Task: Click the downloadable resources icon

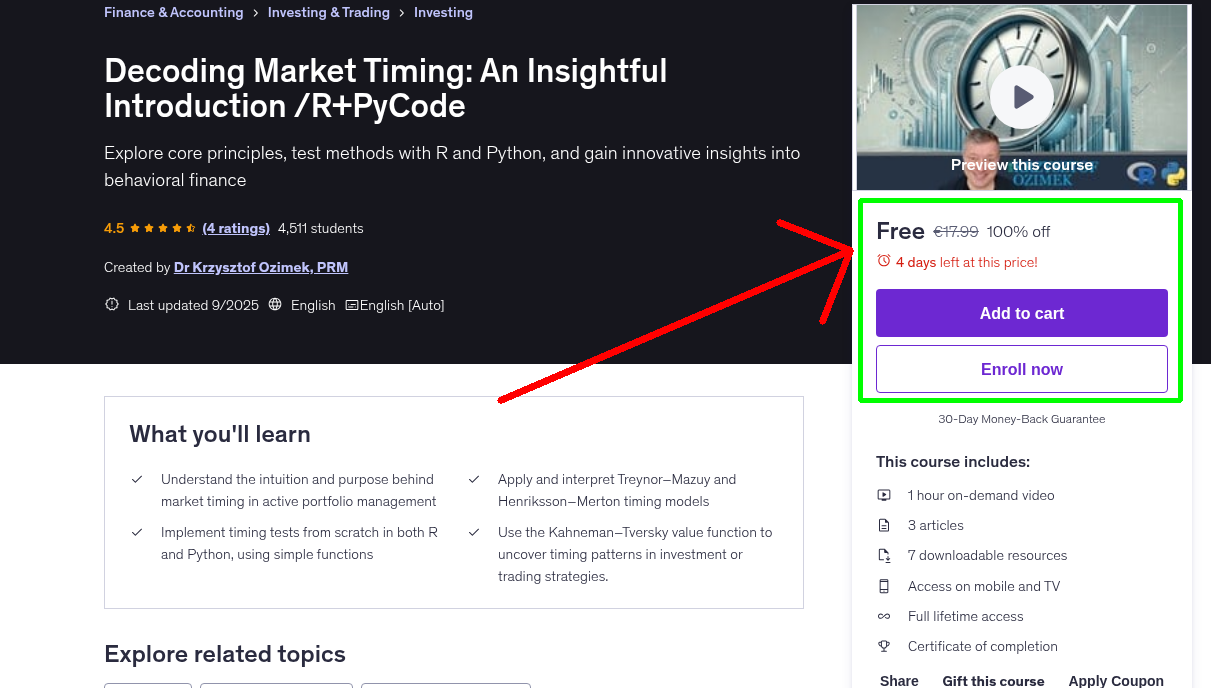Action: tap(884, 555)
